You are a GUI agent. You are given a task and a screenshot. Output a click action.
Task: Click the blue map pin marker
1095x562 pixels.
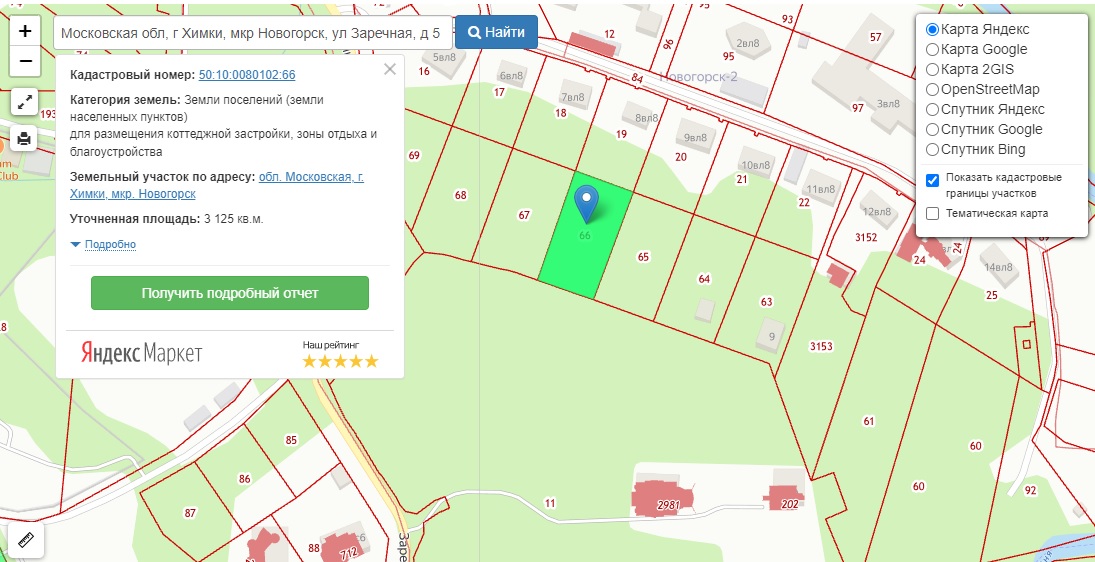(587, 203)
